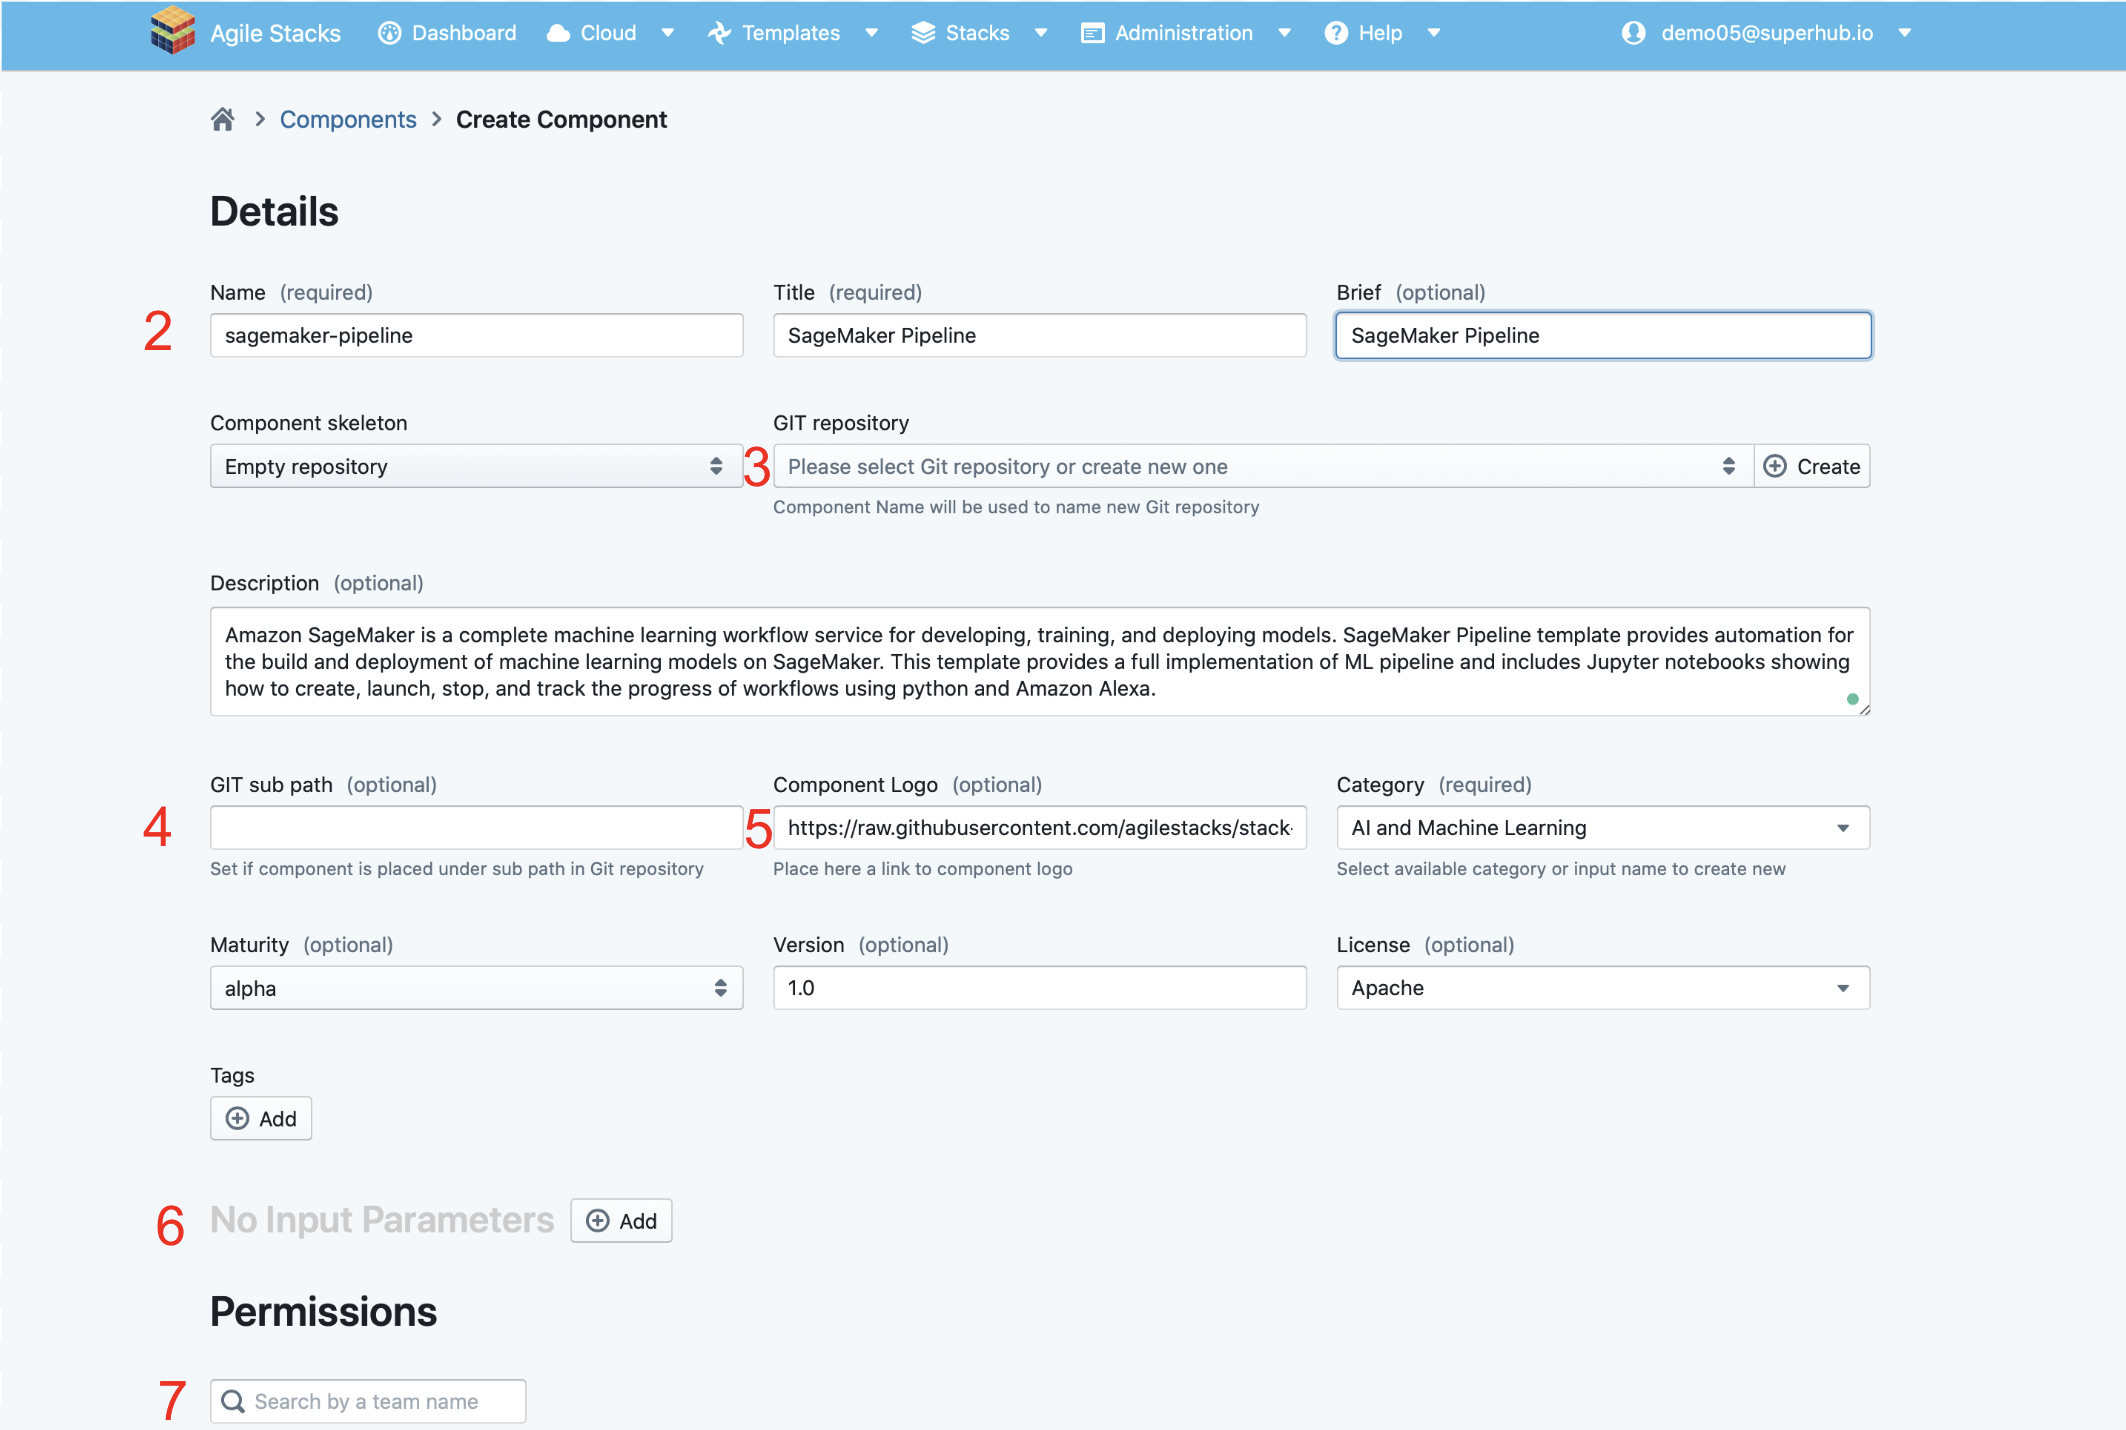Click Add button under Tags
2126x1430 pixels.
pos(261,1118)
